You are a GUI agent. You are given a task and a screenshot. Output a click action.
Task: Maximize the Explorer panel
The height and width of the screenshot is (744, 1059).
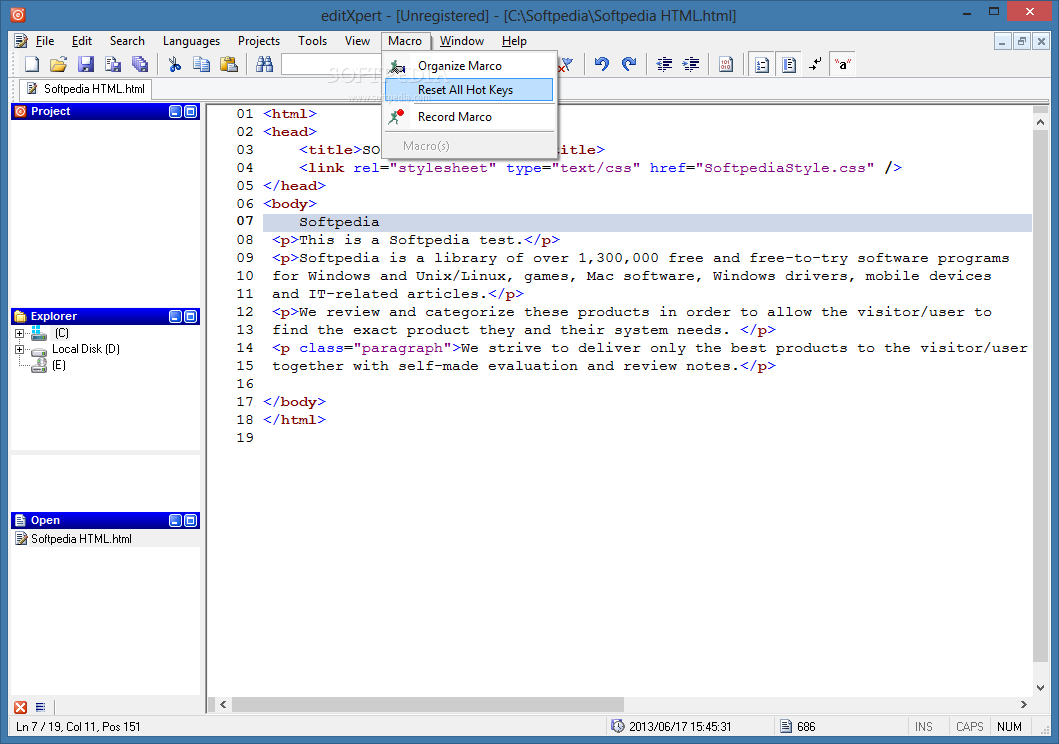(191, 317)
